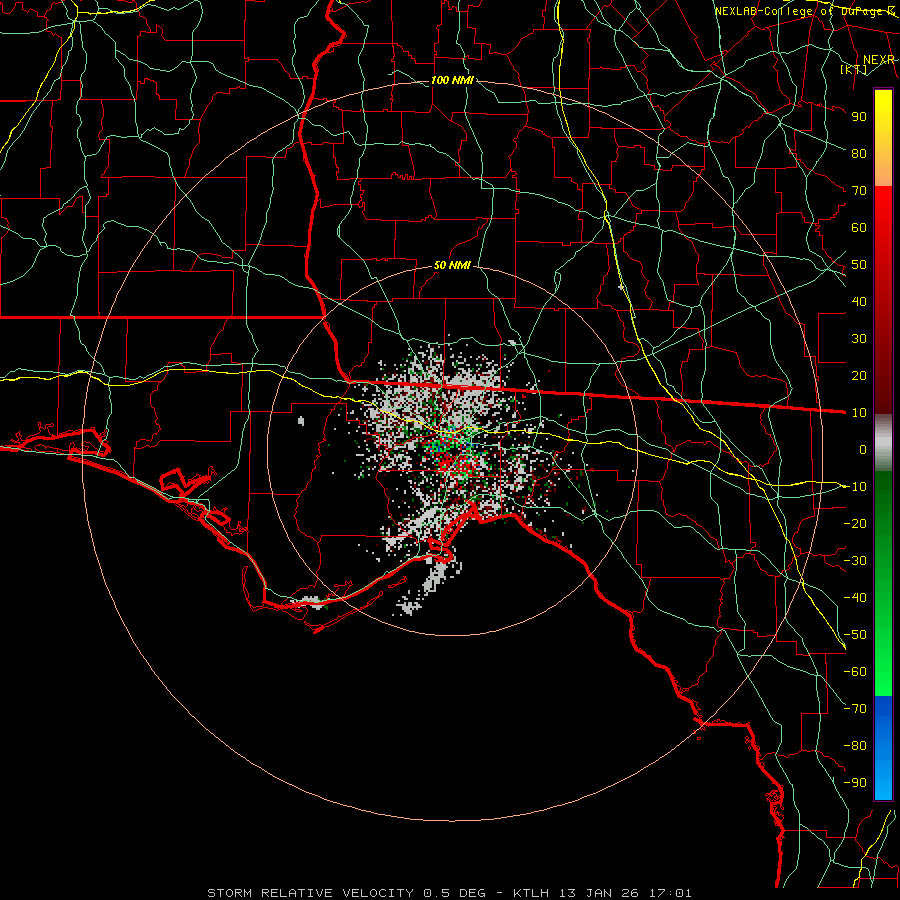This screenshot has width=900, height=900.
Task: Click the -90 value on the velocity scale
Action: click(855, 783)
